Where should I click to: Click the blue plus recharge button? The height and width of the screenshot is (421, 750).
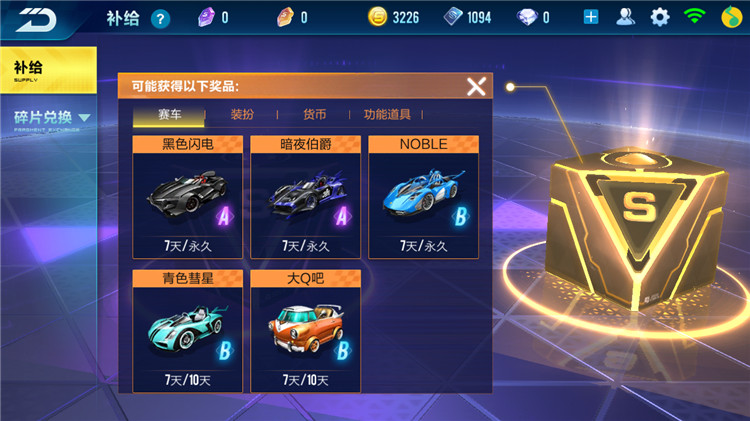pyautogui.click(x=591, y=17)
